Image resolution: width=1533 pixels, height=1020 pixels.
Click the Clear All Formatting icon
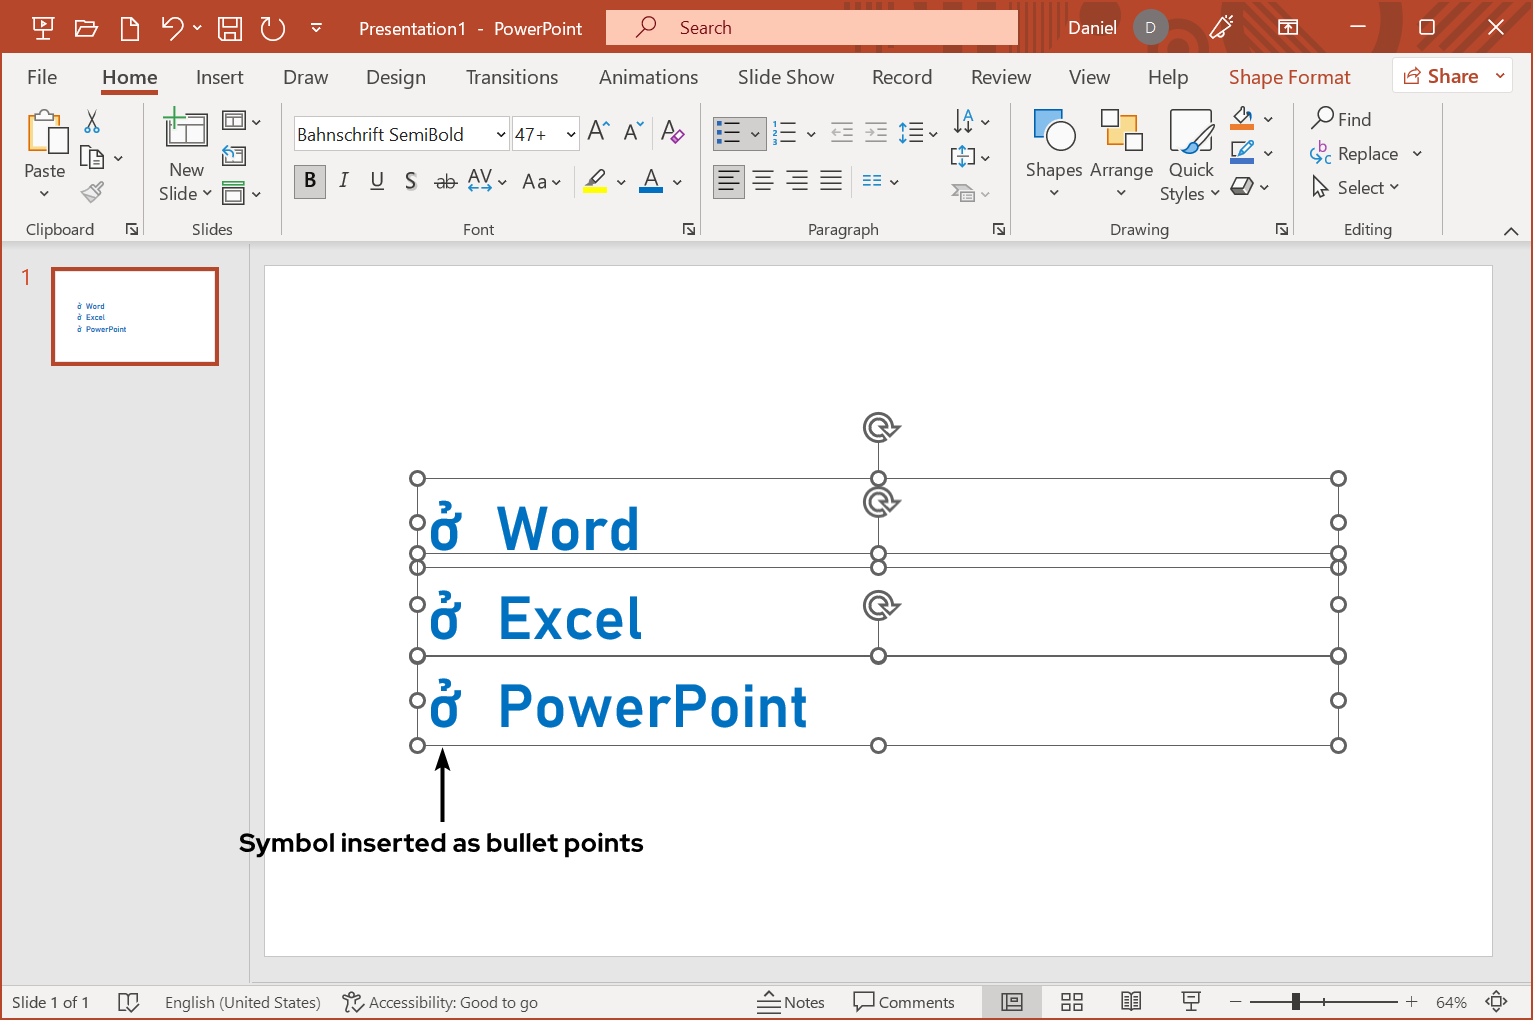[673, 132]
